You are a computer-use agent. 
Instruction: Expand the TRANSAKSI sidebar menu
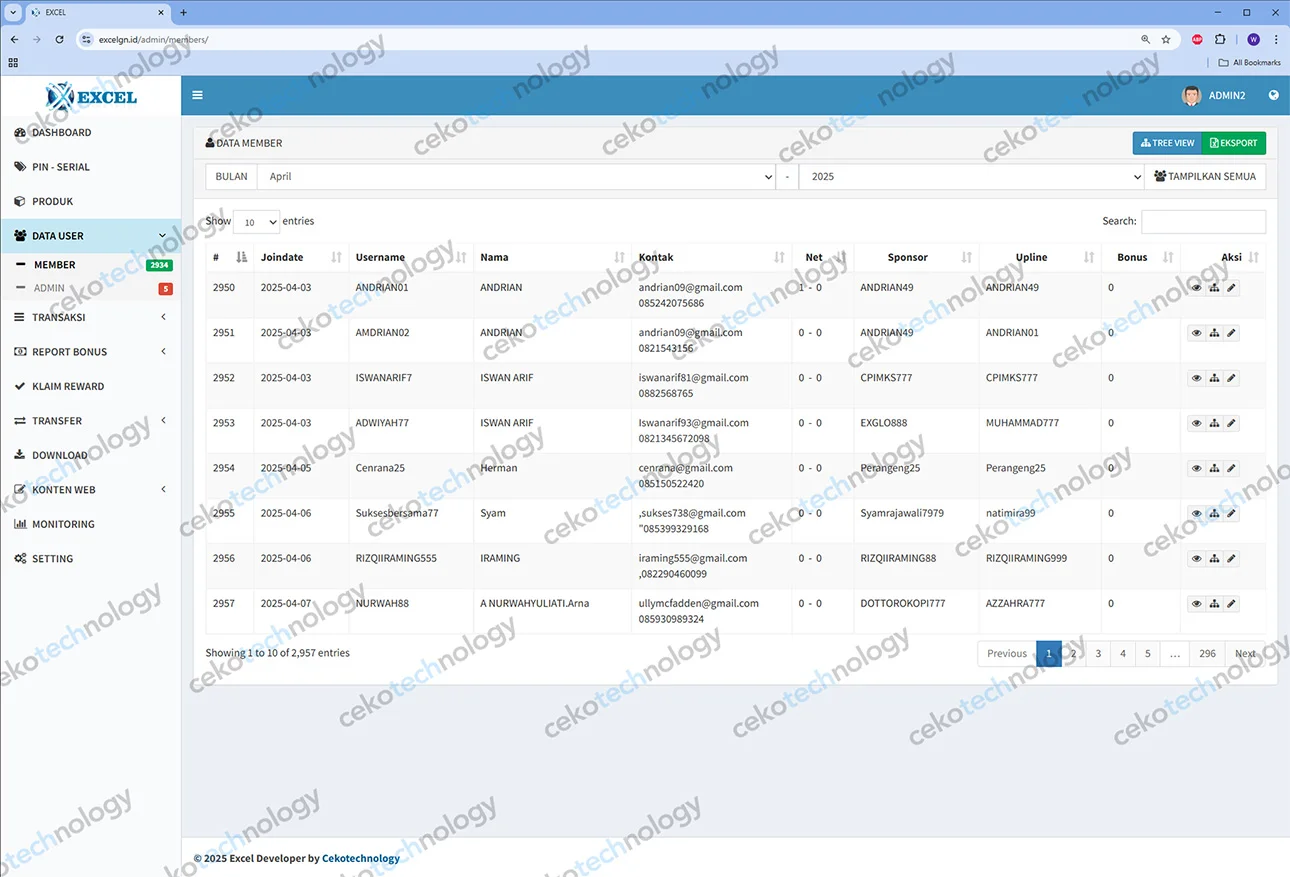pyautogui.click(x=90, y=317)
